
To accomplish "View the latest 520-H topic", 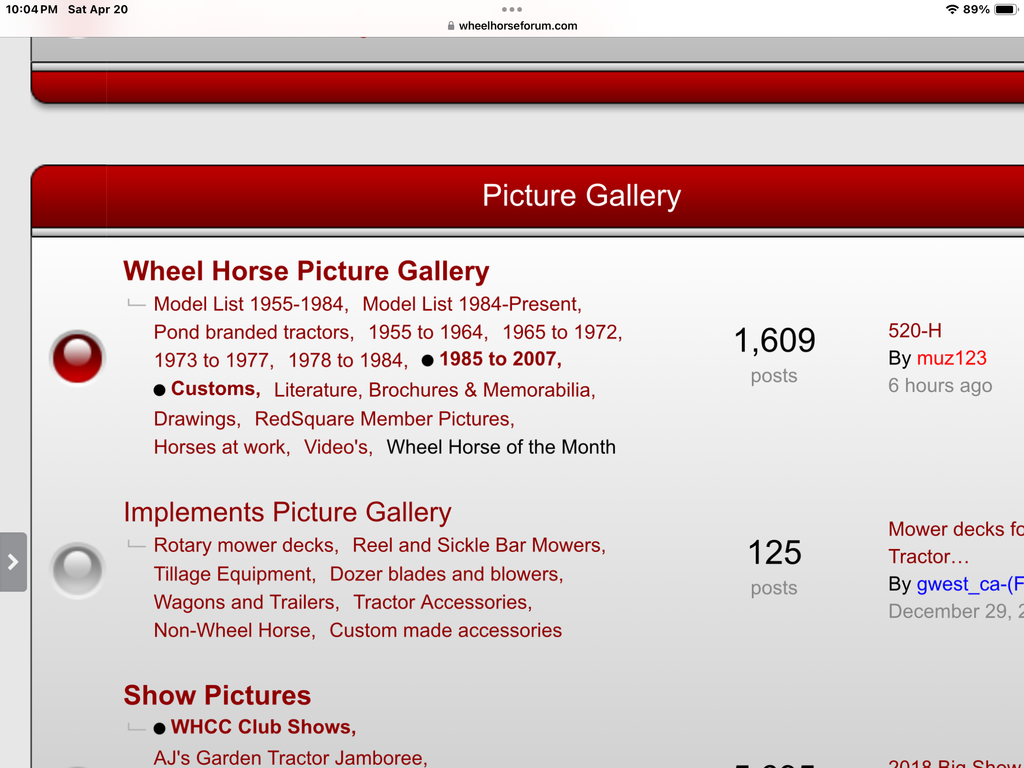I will click(915, 331).
